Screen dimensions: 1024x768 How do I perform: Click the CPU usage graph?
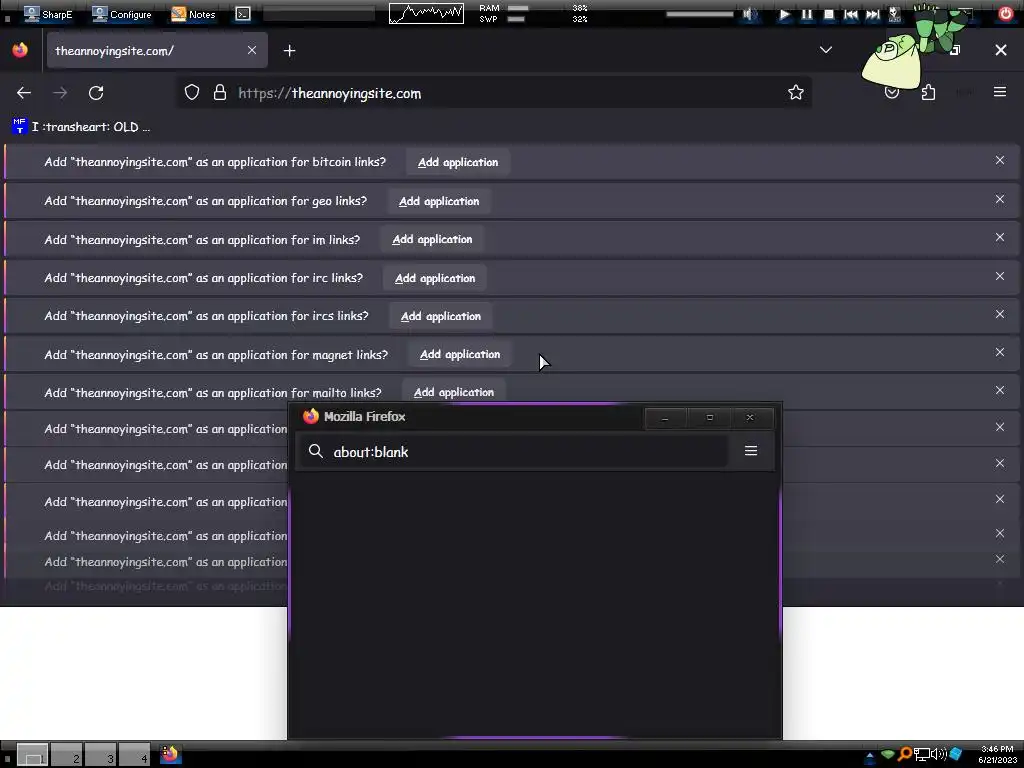click(x=426, y=14)
